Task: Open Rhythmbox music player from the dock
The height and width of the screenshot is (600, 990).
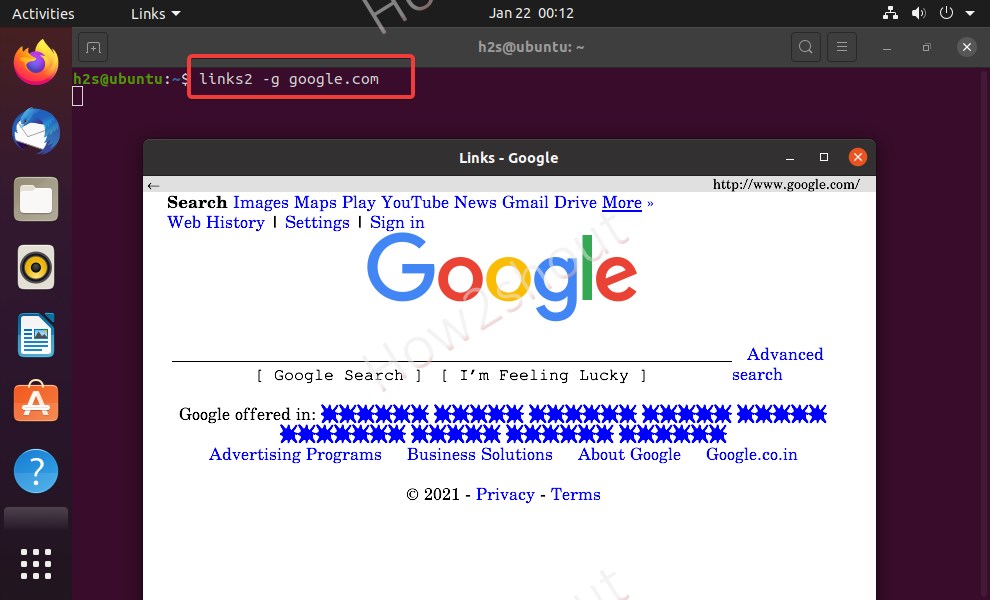Action: [x=36, y=266]
